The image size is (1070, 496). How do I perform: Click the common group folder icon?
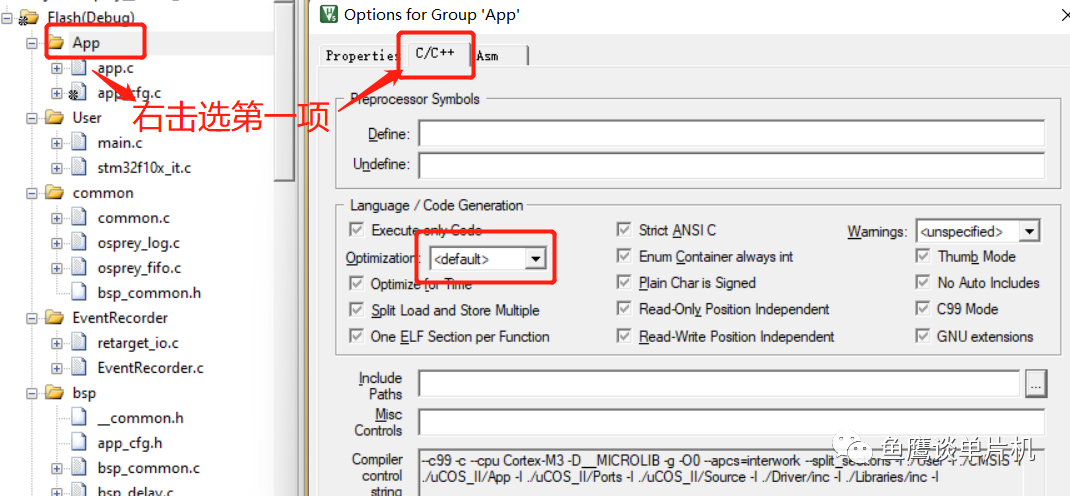tap(55, 193)
